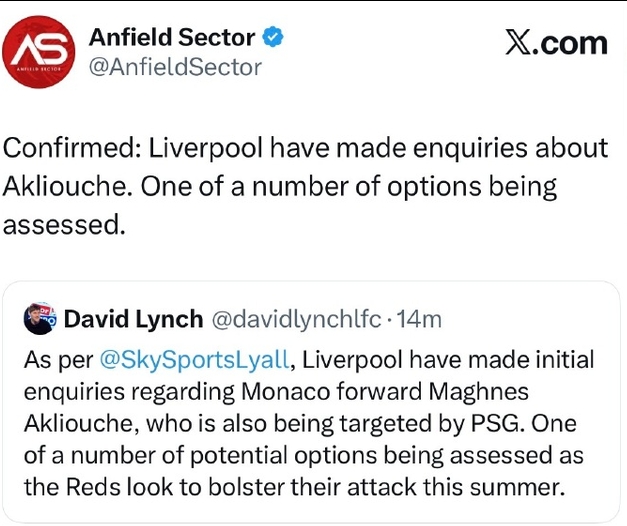Open the @davidlynchlfc handle
Screen dimensions: 627x526
click(296, 319)
